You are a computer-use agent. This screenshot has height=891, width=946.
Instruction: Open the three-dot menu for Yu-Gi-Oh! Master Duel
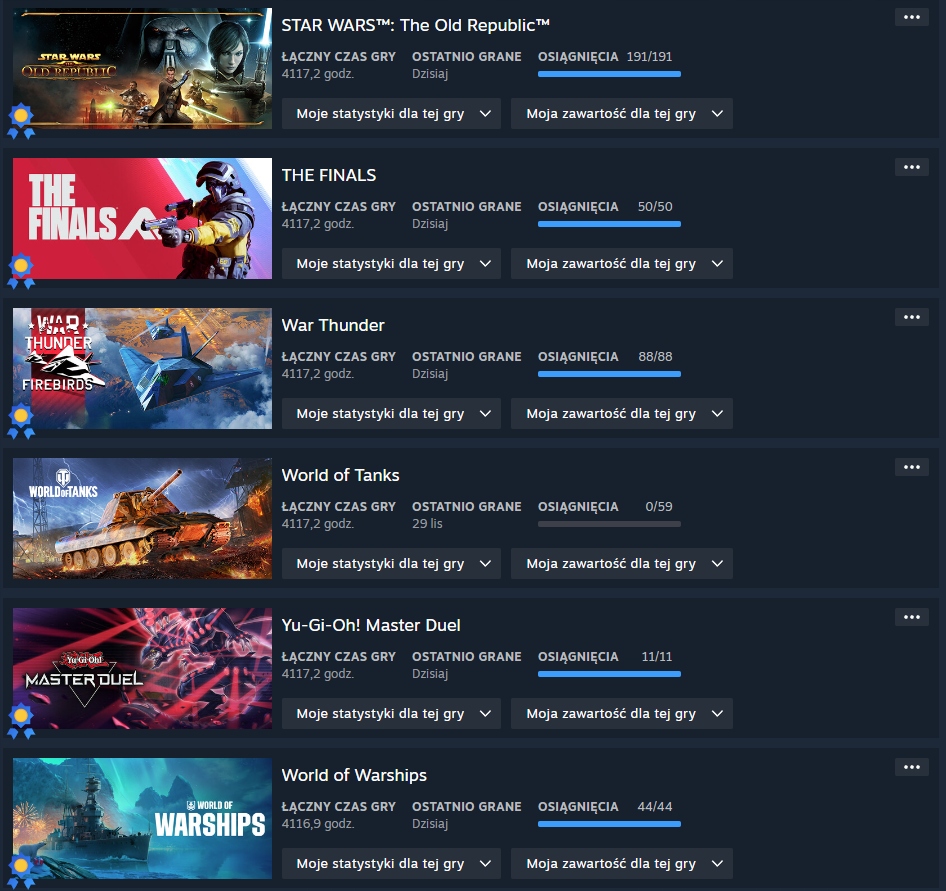click(x=912, y=617)
